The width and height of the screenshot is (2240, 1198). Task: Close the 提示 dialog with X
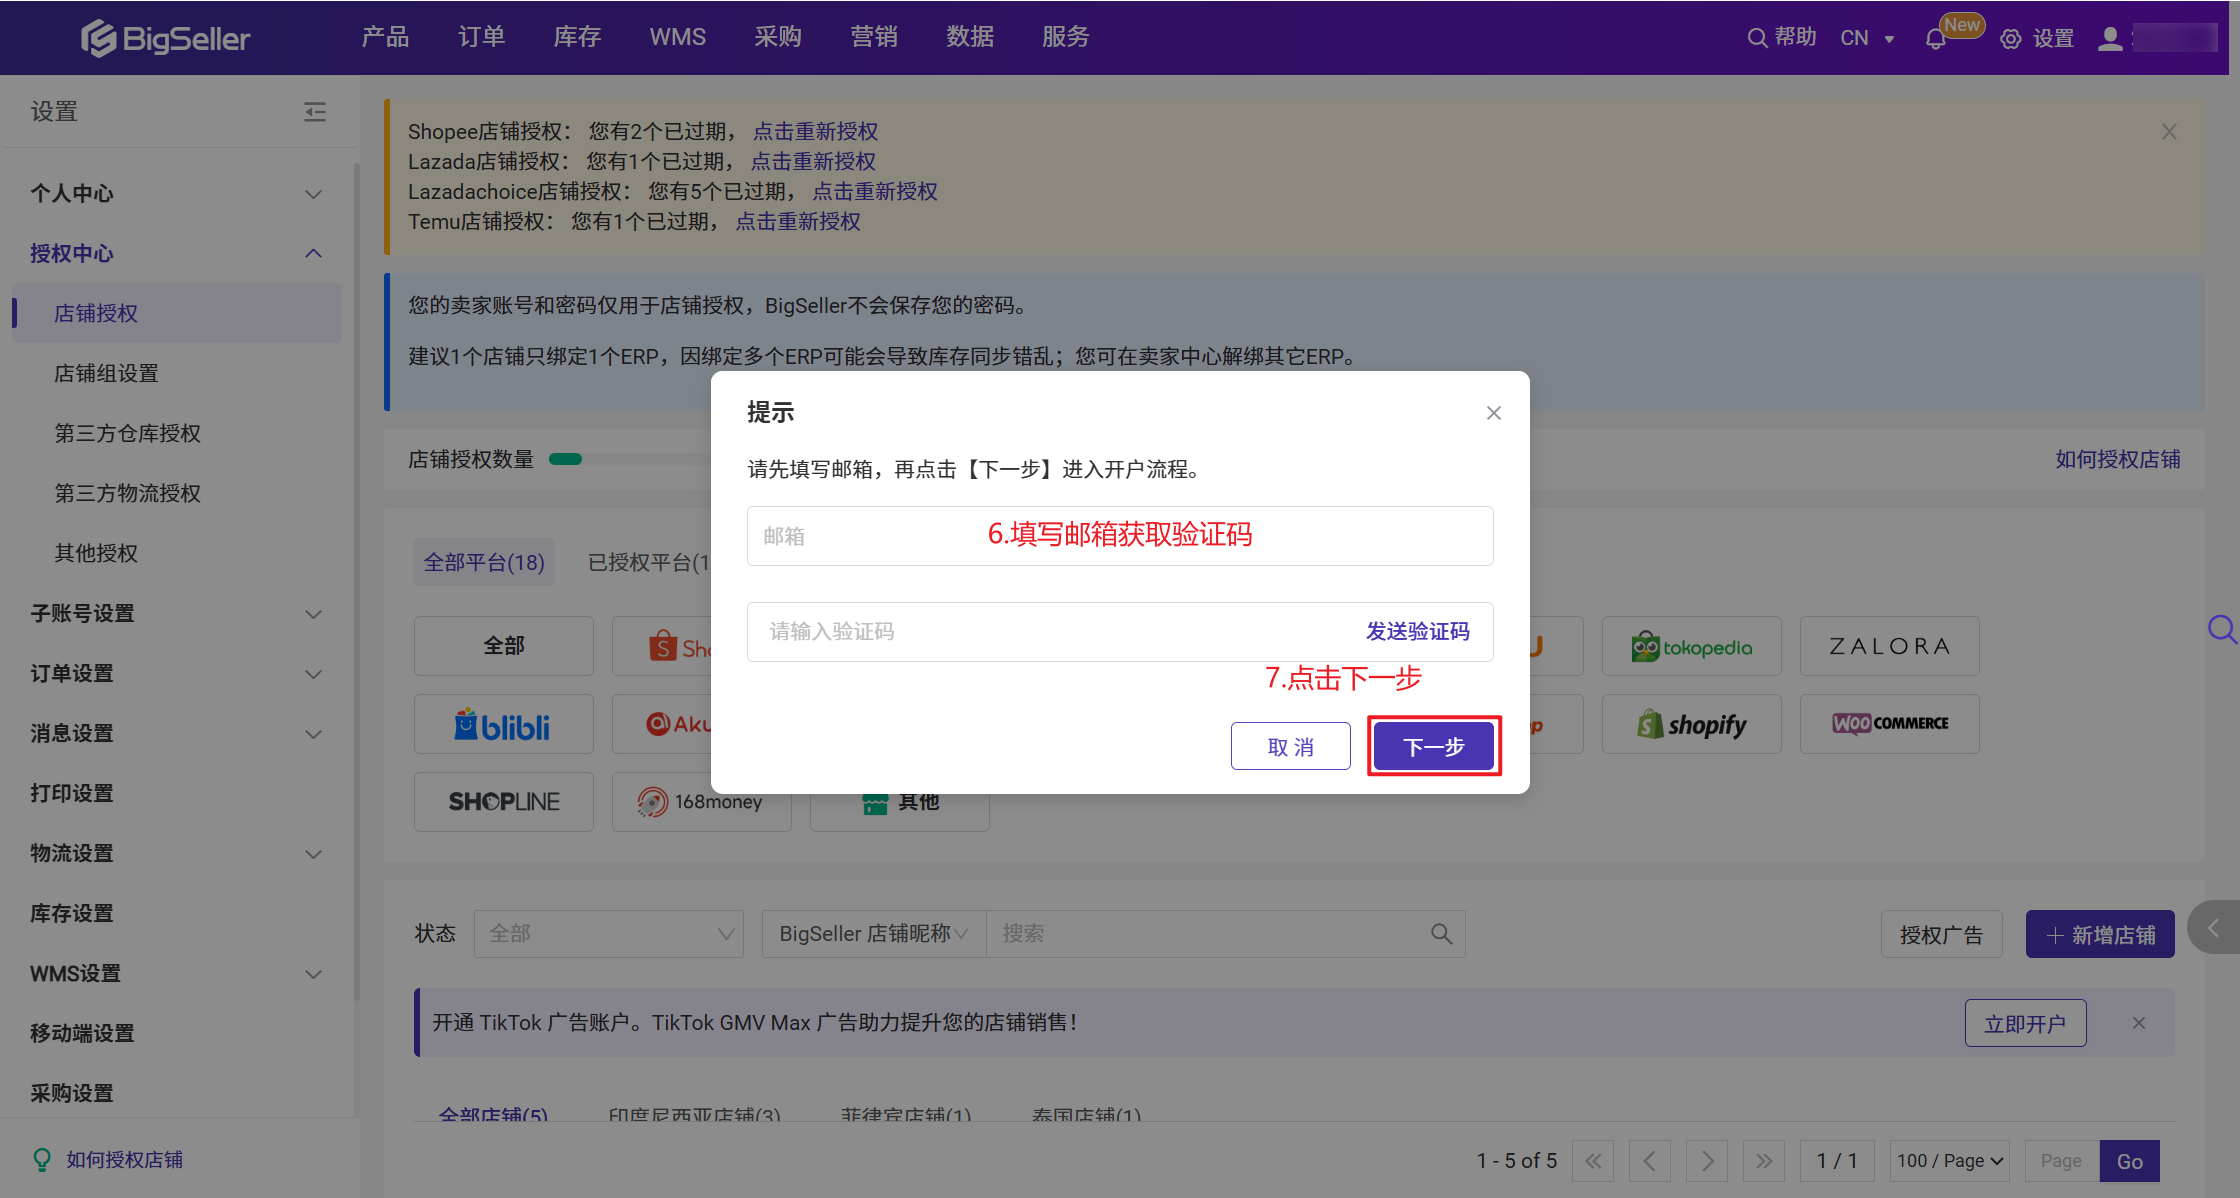pos(1494,413)
